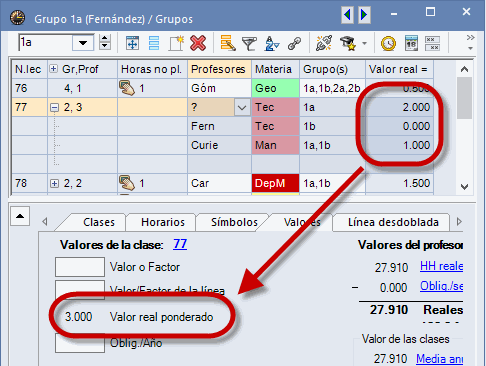The image size is (486, 366).
Task: Click the graduation cap with star icon
Action: coord(348,43)
